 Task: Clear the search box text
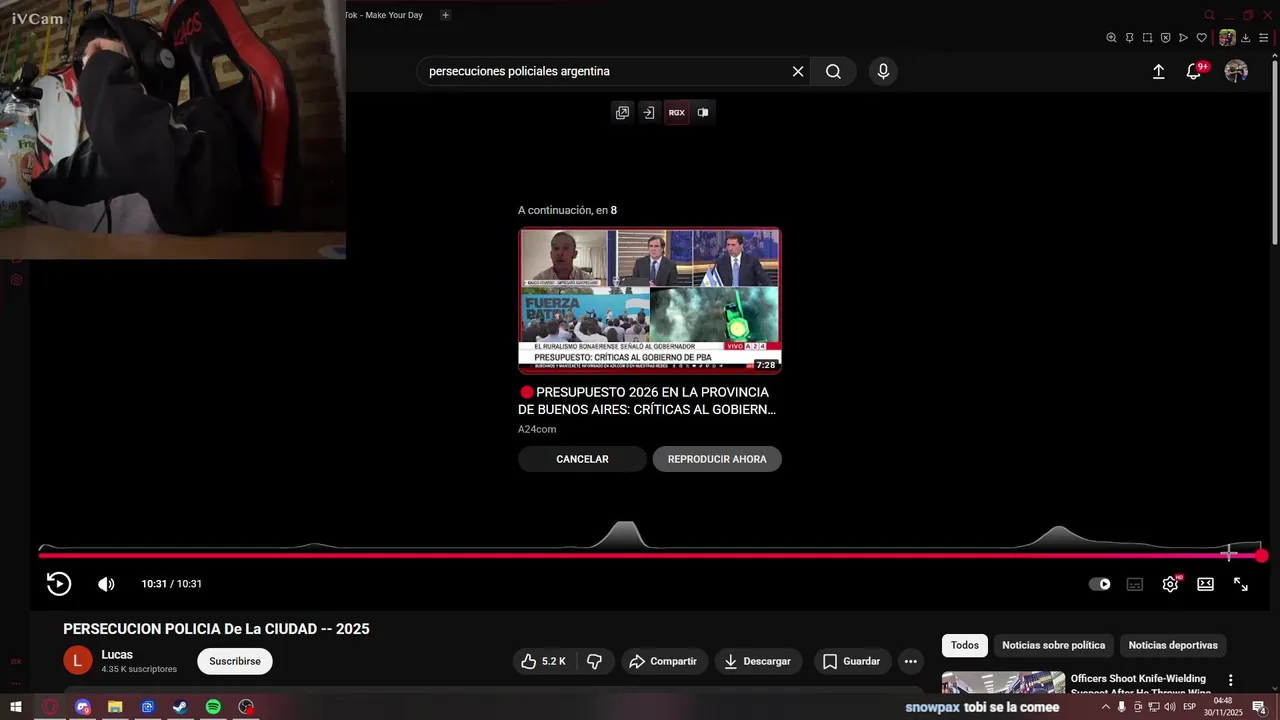tap(798, 71)
